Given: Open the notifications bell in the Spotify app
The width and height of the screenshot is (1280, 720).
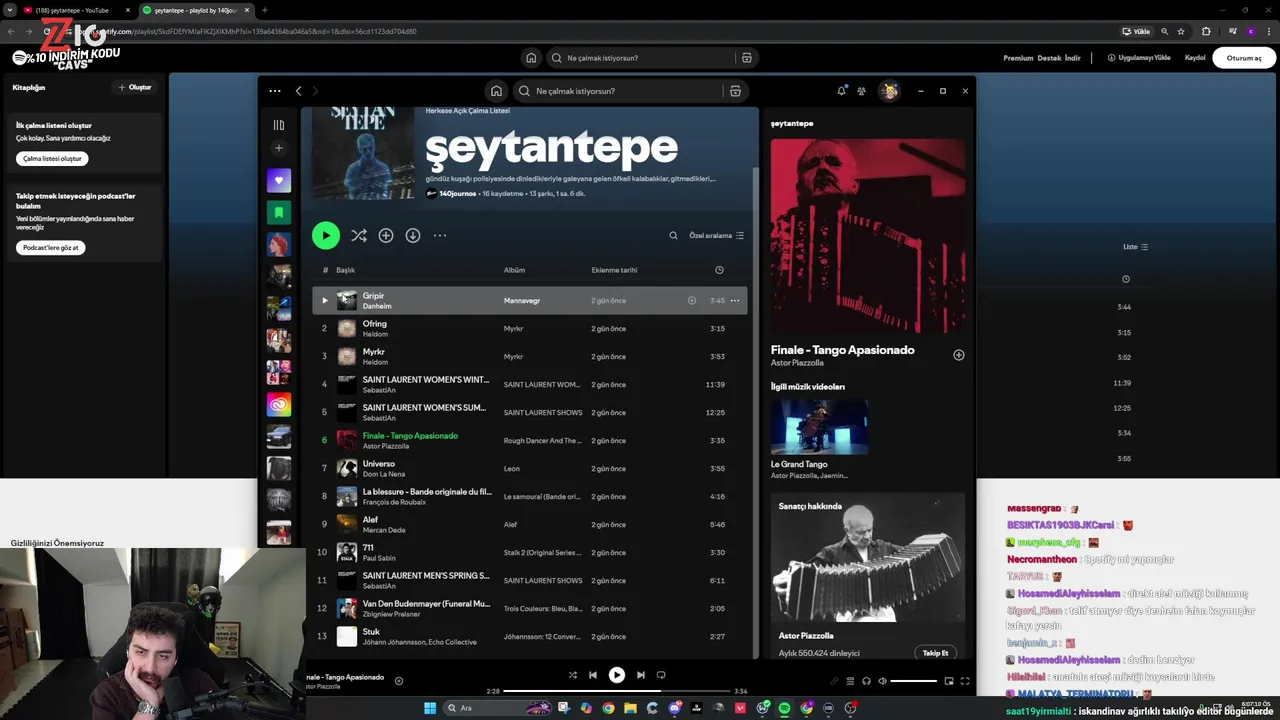Looking at the screenshot, I should point(841,91).
